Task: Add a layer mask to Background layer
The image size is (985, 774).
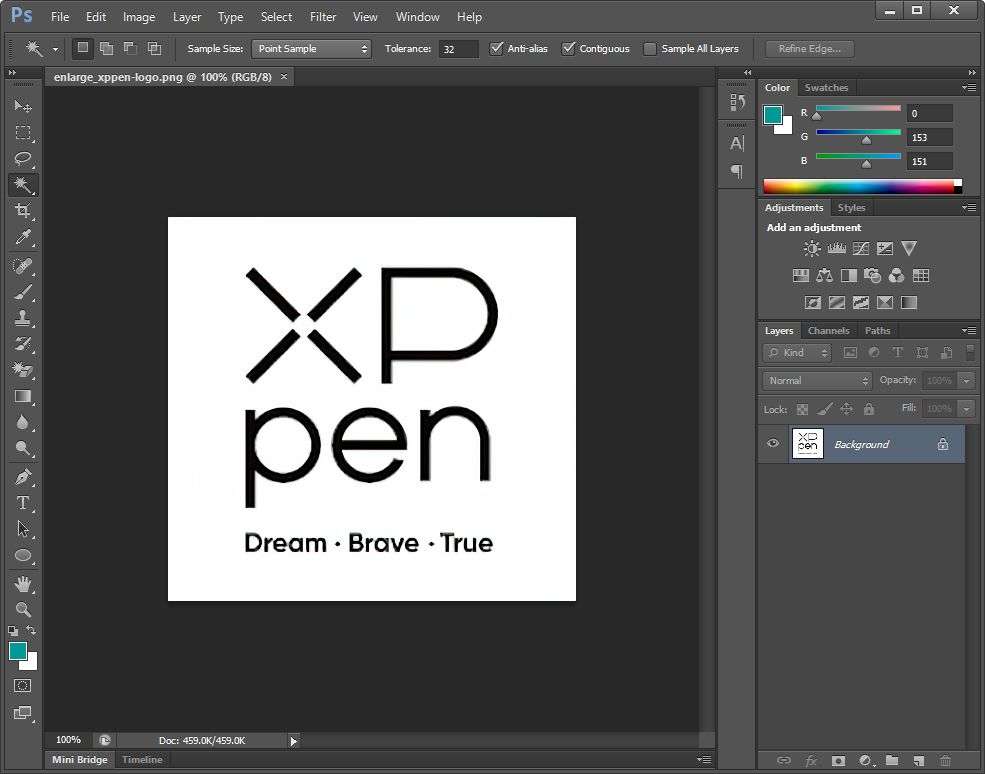Action: click(x=838, y=760)
